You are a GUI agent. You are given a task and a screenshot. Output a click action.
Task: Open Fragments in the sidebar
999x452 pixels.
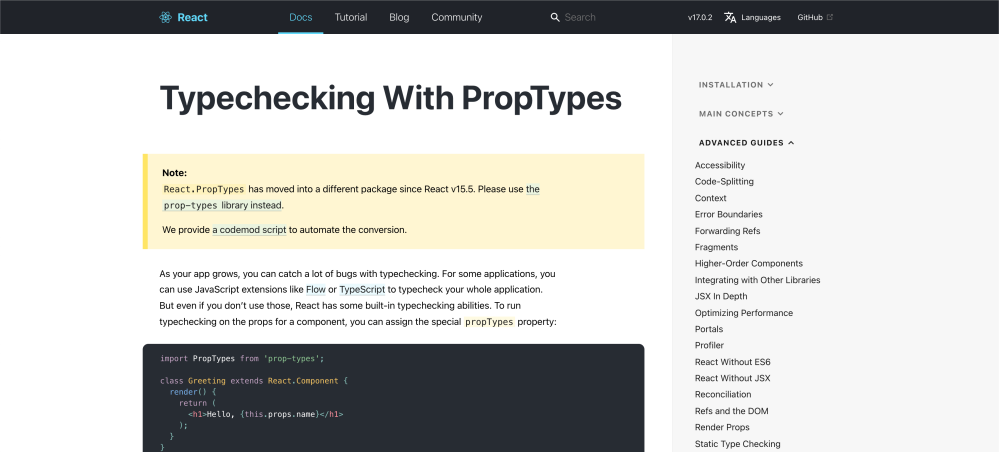[717, 247]
